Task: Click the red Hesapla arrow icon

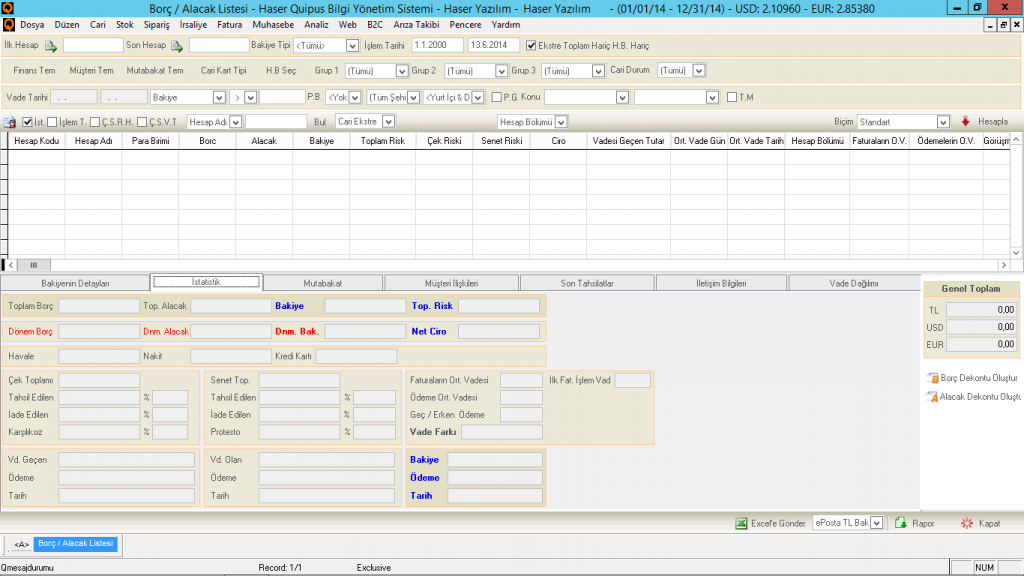Action: click(965, 122)
